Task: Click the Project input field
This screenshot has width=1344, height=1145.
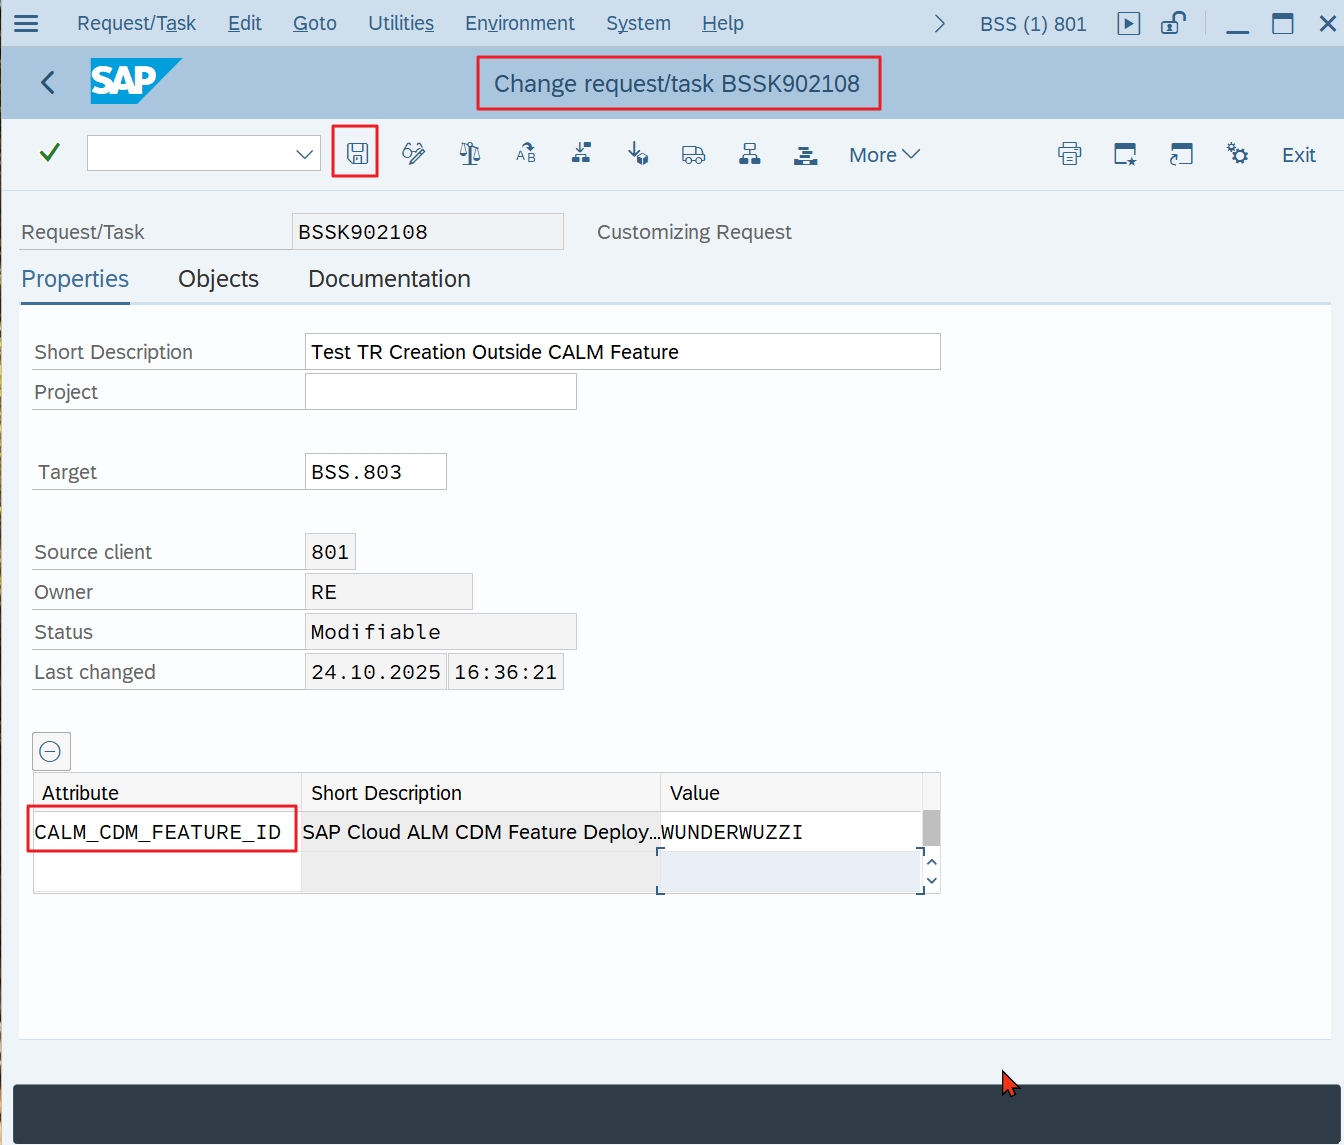Action: click(x=440, y=392)
